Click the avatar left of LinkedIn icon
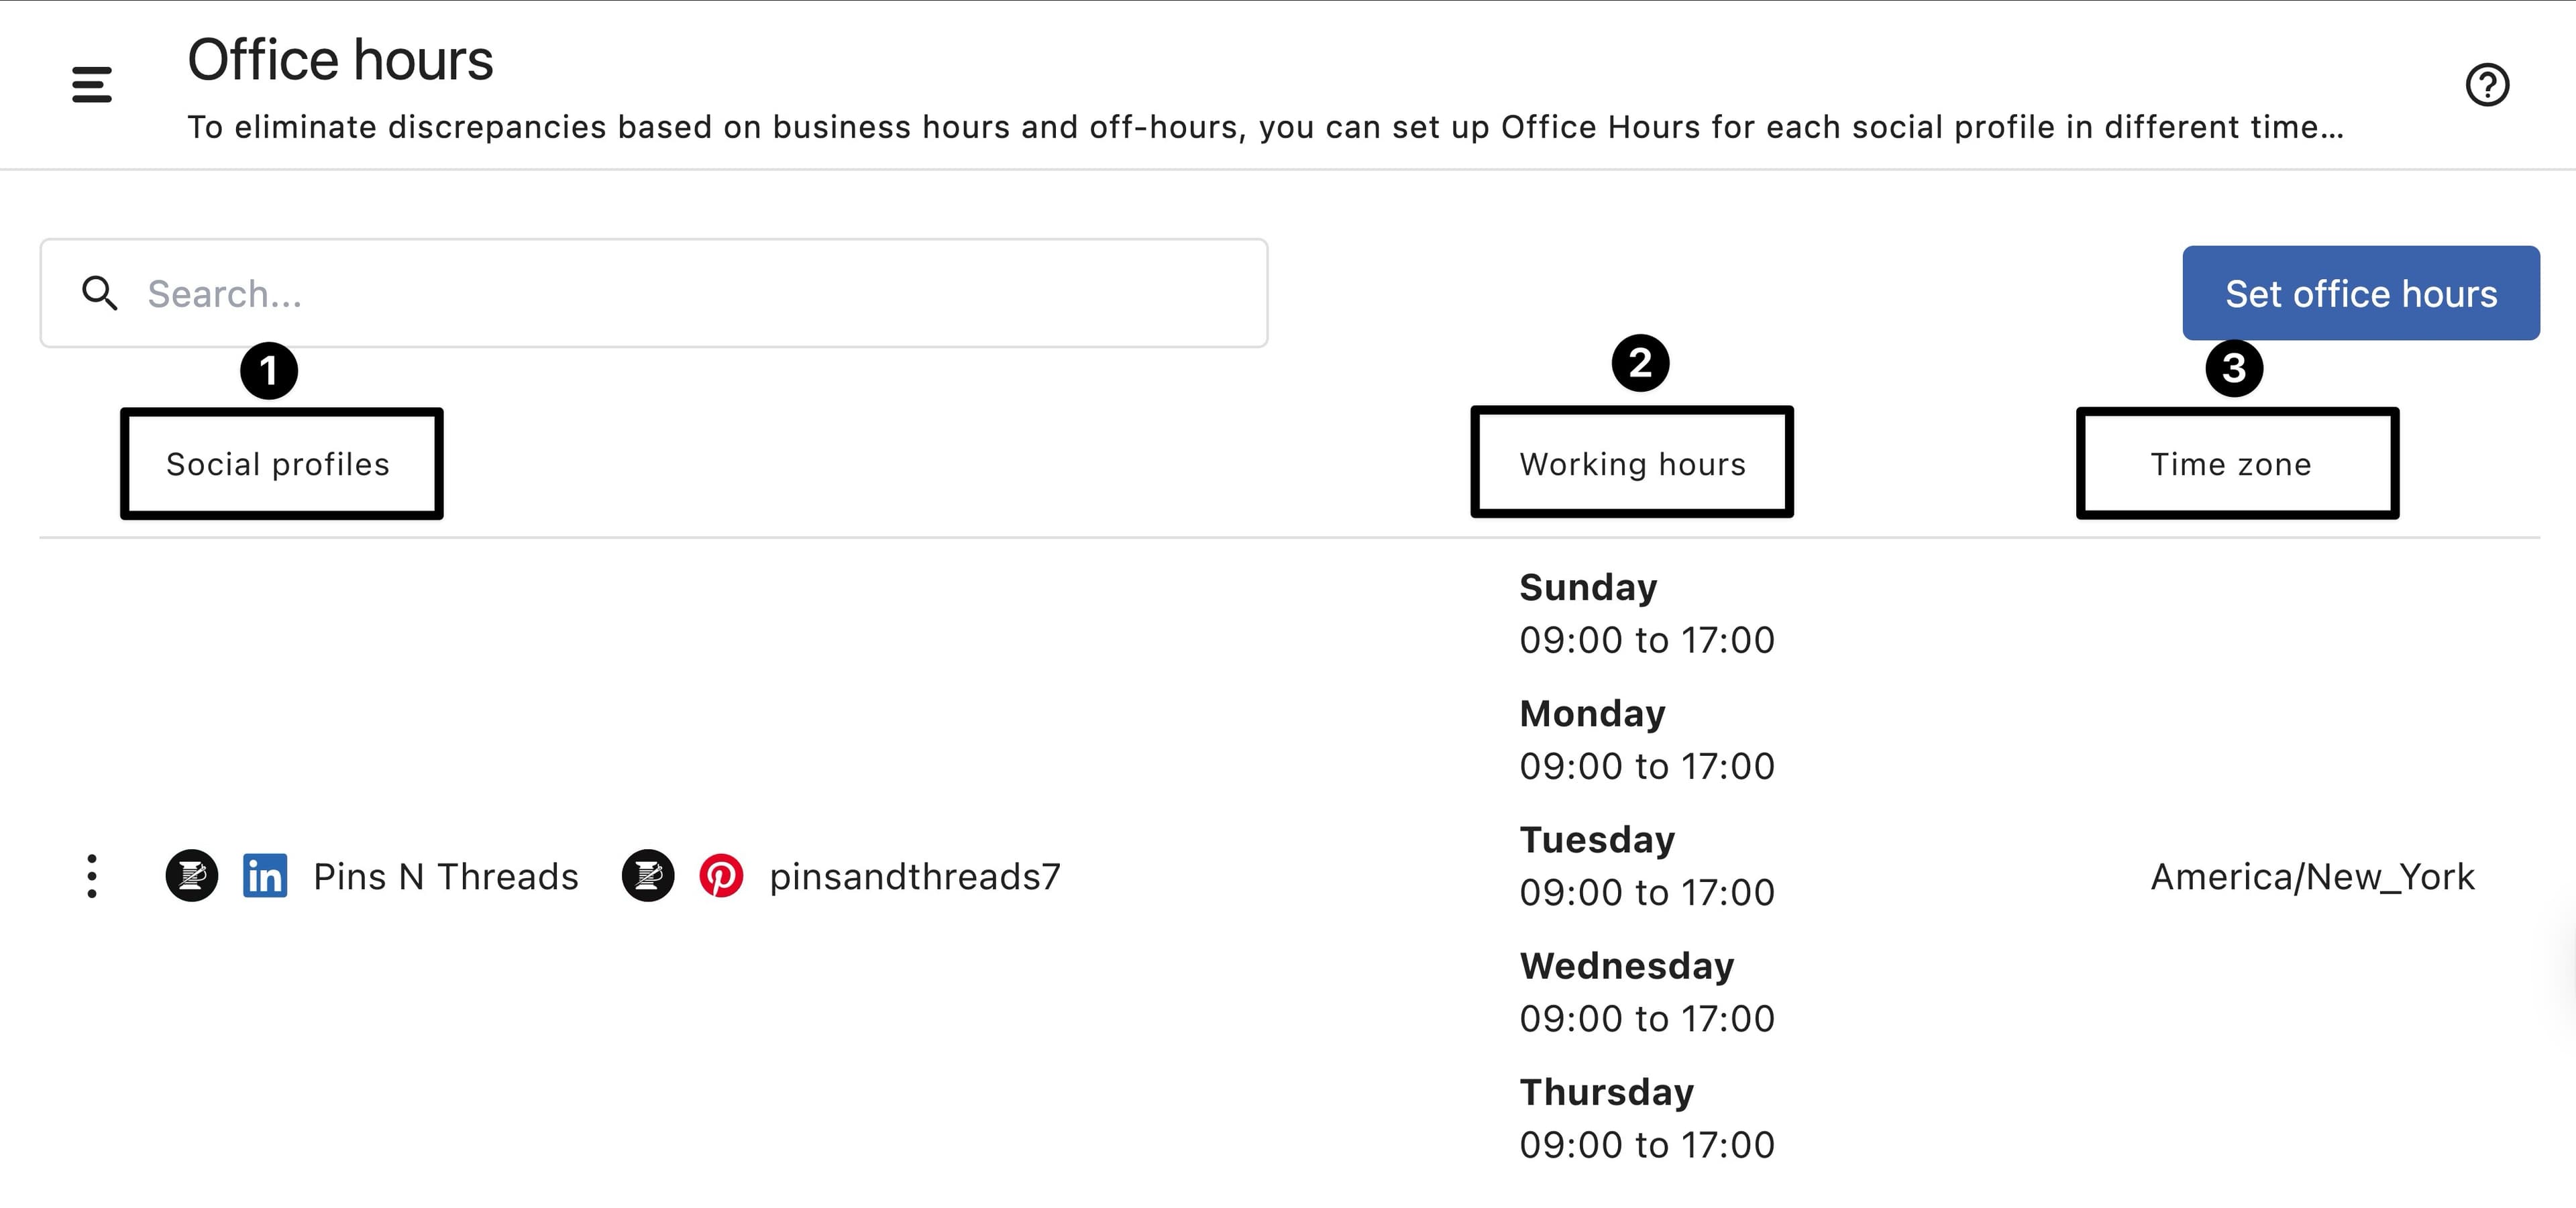 coord(192,877)
